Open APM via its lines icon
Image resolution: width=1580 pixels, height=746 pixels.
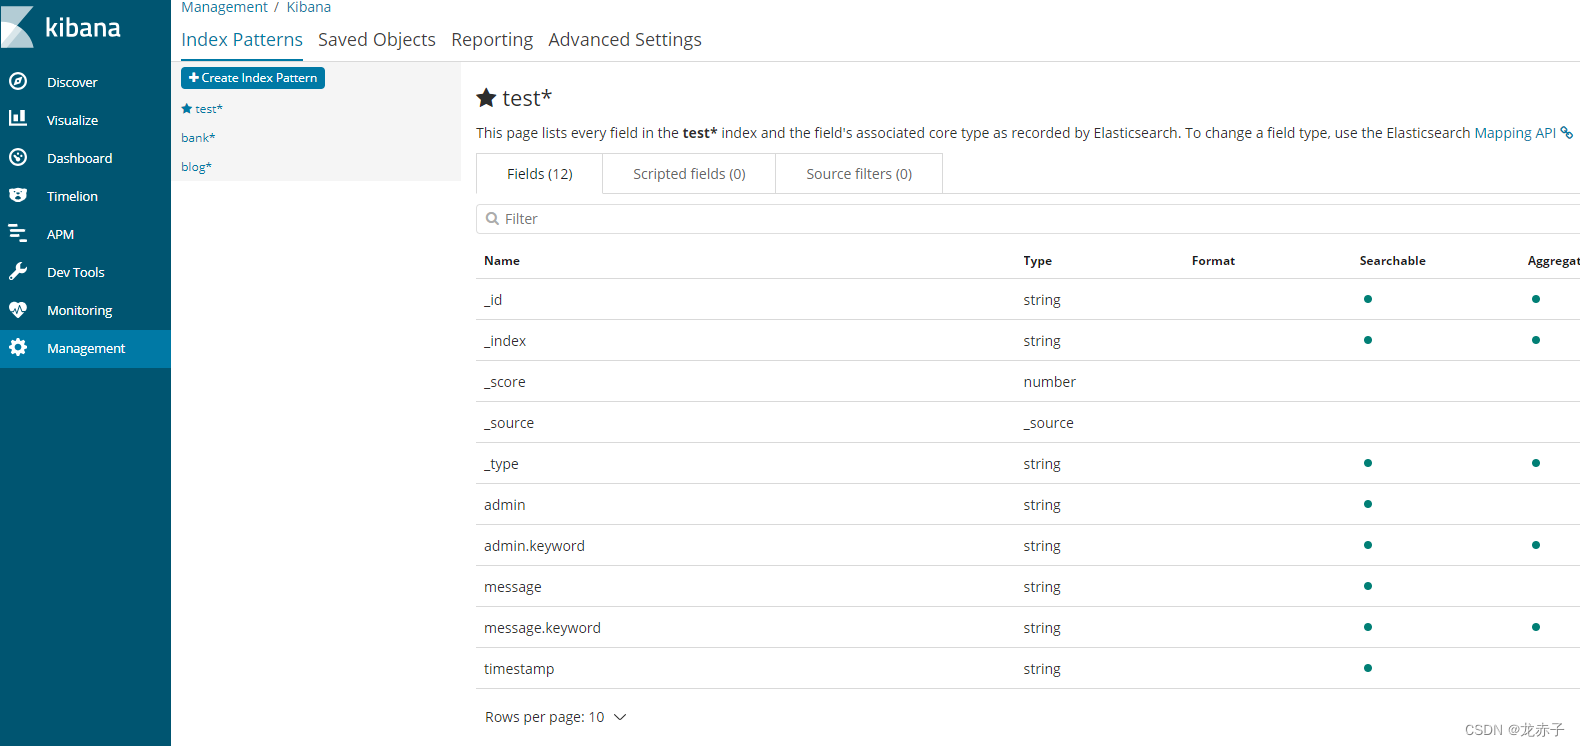pyautogui.click(x=18, y=233)
